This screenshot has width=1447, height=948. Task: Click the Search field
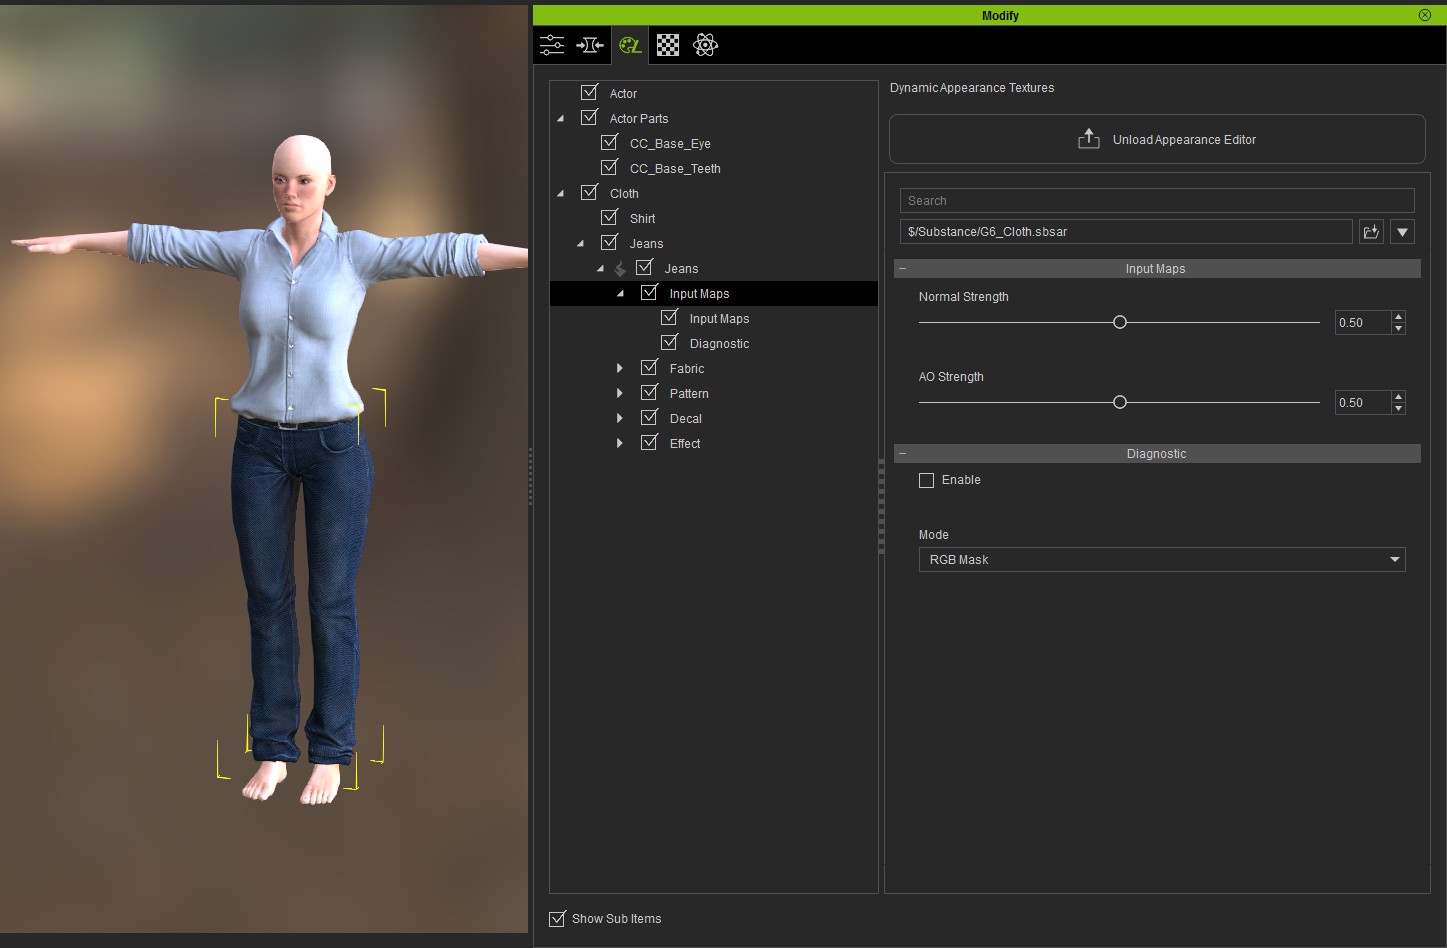(1157, 201)
